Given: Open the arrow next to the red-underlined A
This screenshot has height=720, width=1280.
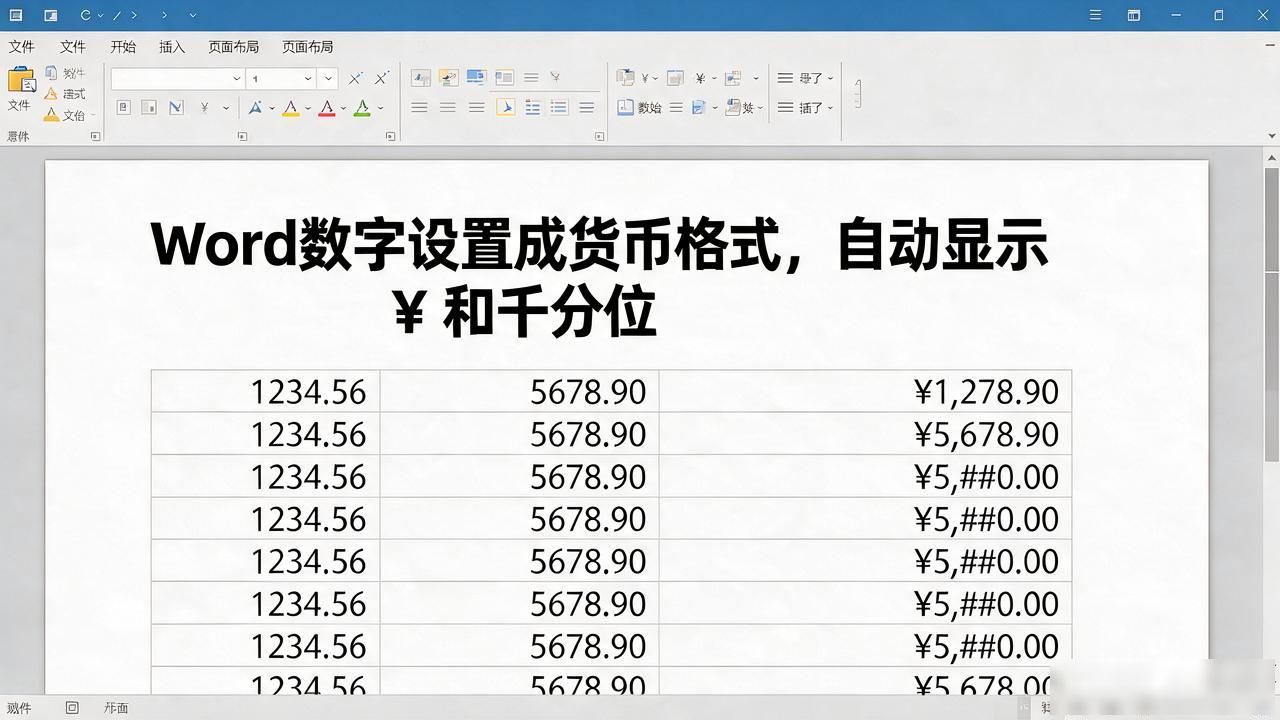Looking at the screenshot, I should pyautogui.click(x=343, y=108).
